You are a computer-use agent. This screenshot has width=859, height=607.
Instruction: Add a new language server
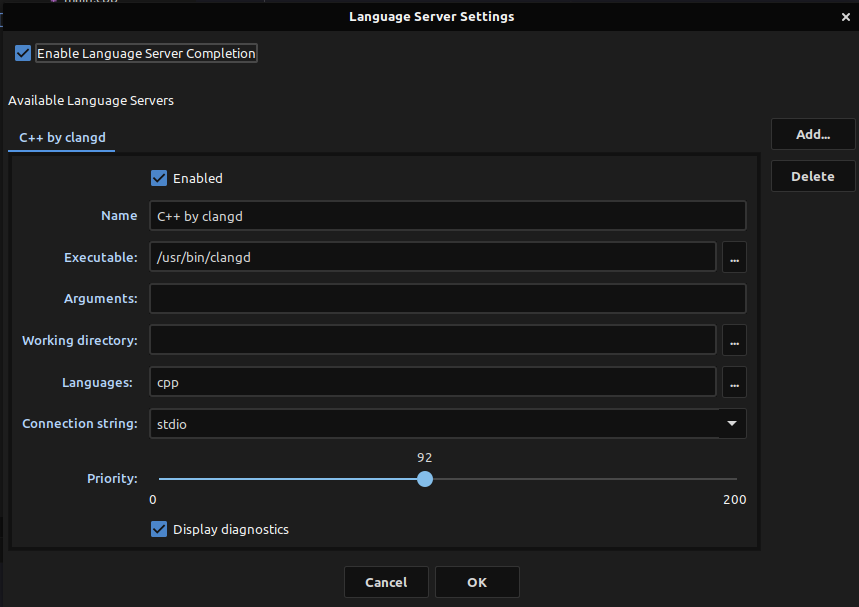[x=812, y=133]
